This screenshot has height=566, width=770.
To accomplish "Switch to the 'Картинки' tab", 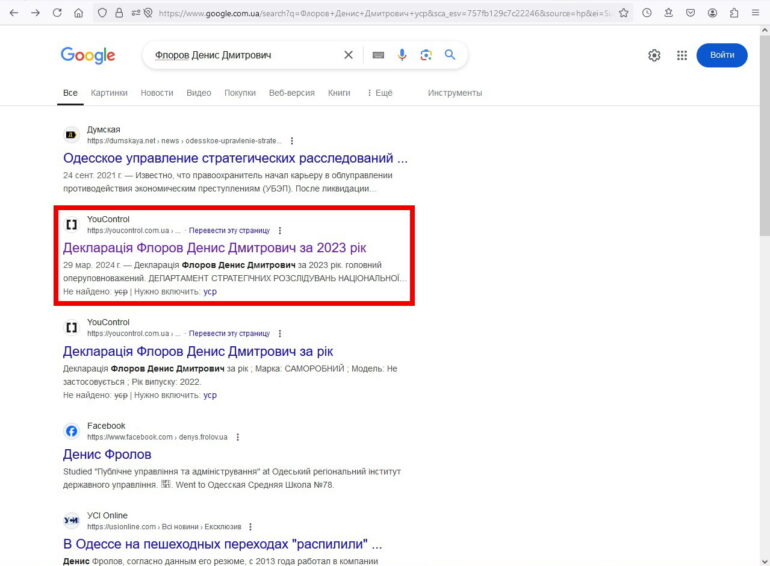I will (109, 93).
